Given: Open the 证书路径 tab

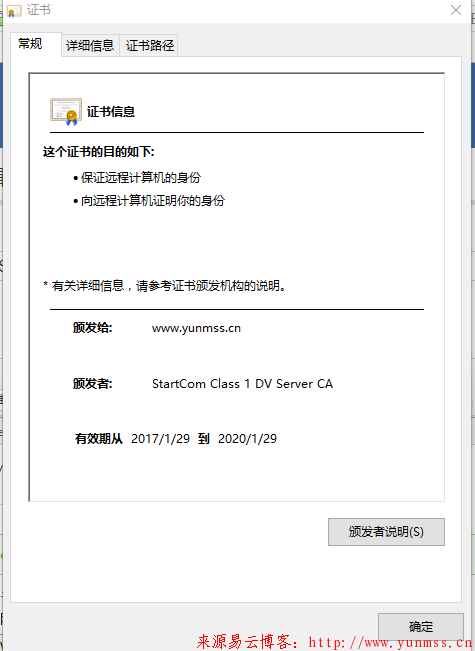Looking at the screenshot, I should pyautogui.click(x=149, y=45).
